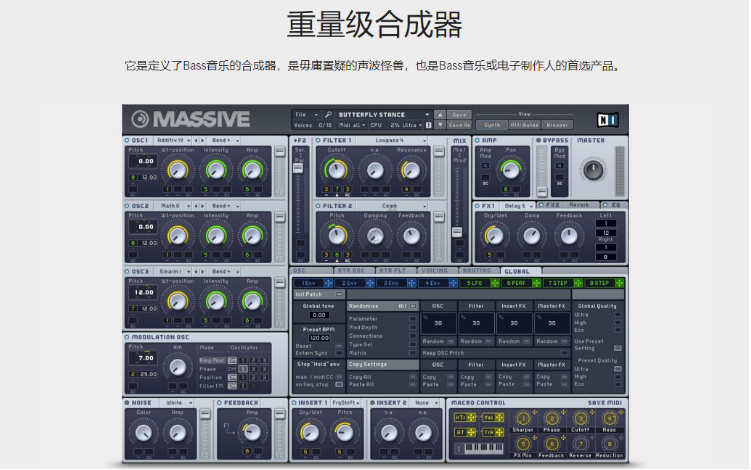Click the Save As button
The height and width of the screenshot is (470, 751).
[459, 125]
